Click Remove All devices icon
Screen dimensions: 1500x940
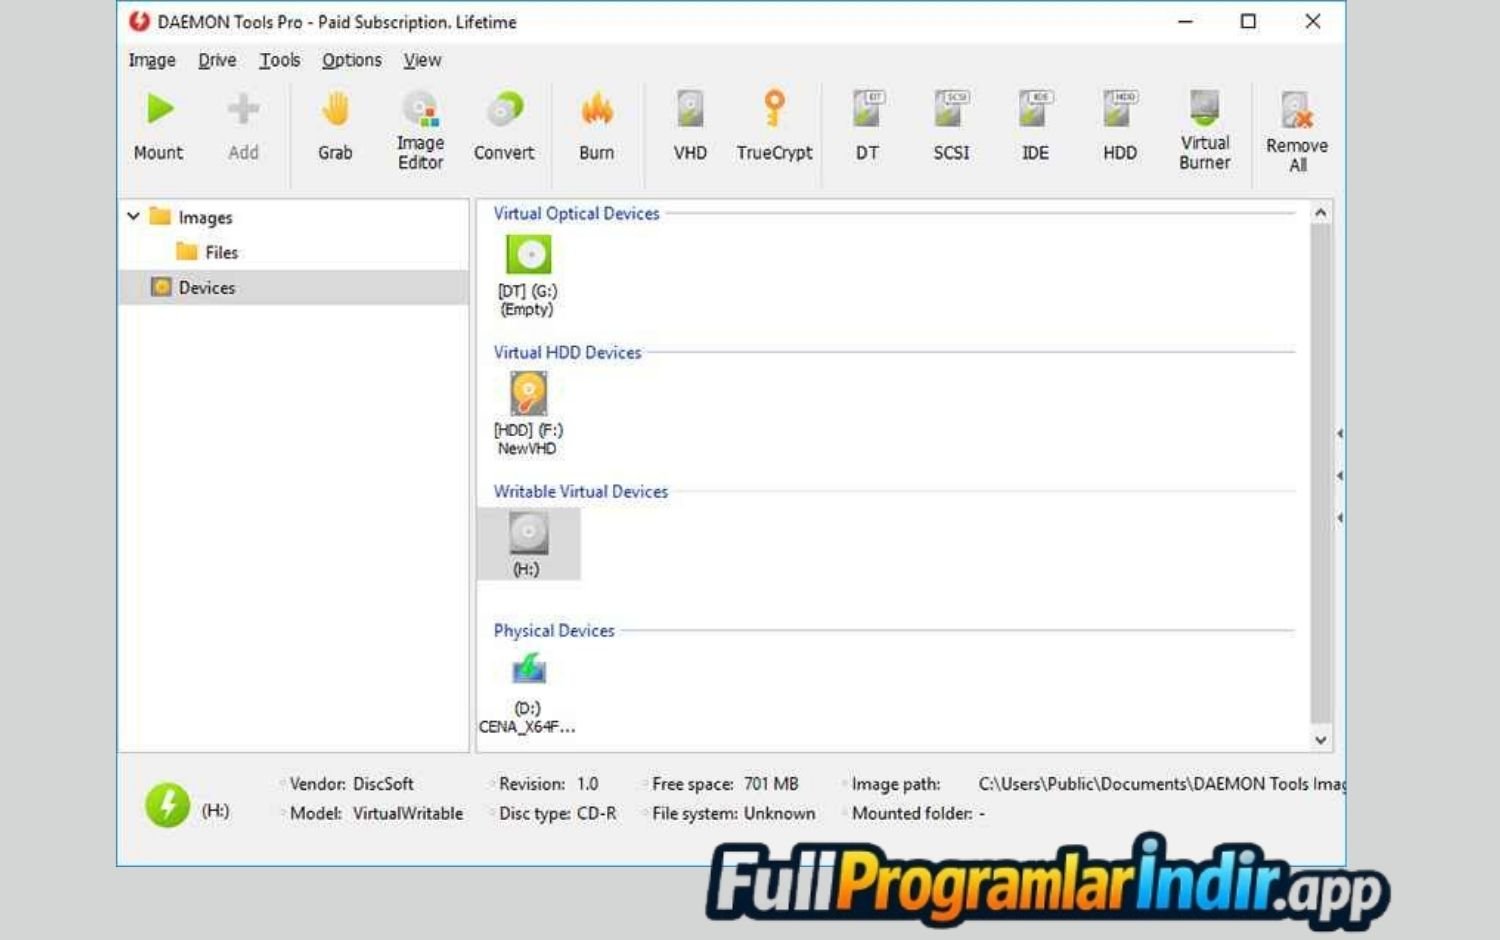tap(1297, 110)
